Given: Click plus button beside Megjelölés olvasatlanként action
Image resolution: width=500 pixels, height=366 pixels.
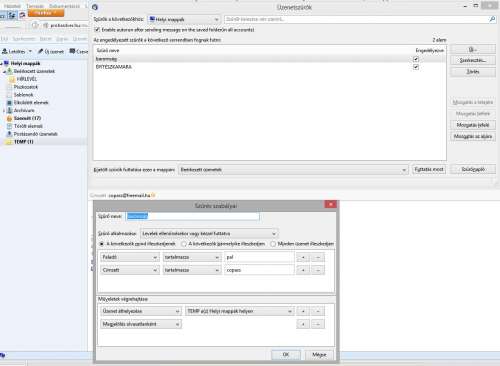Looking at the screenshot, I should [303, 324].
